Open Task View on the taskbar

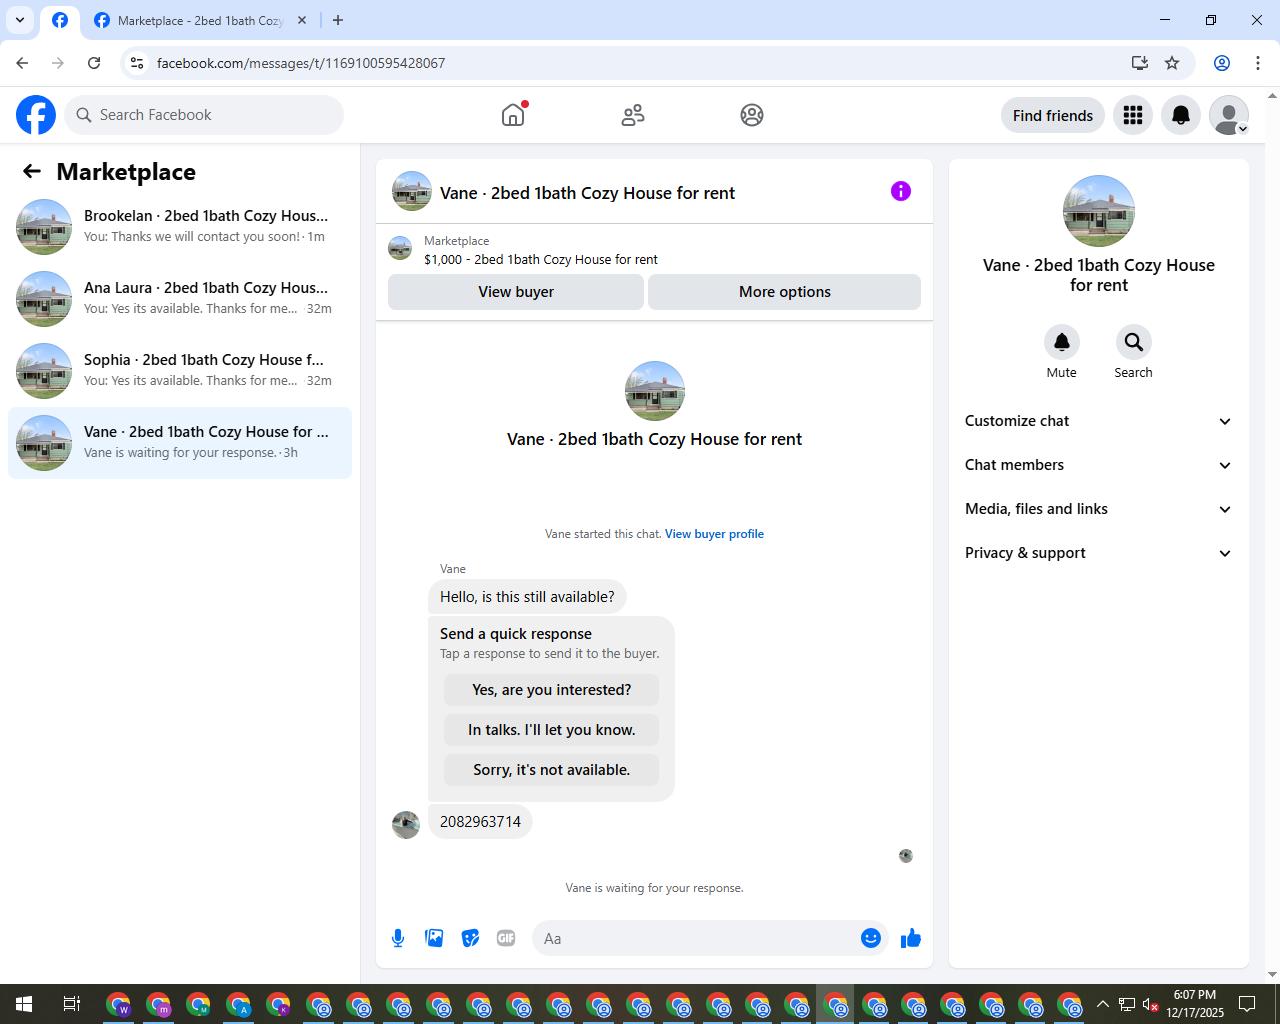coord(72,1004)
